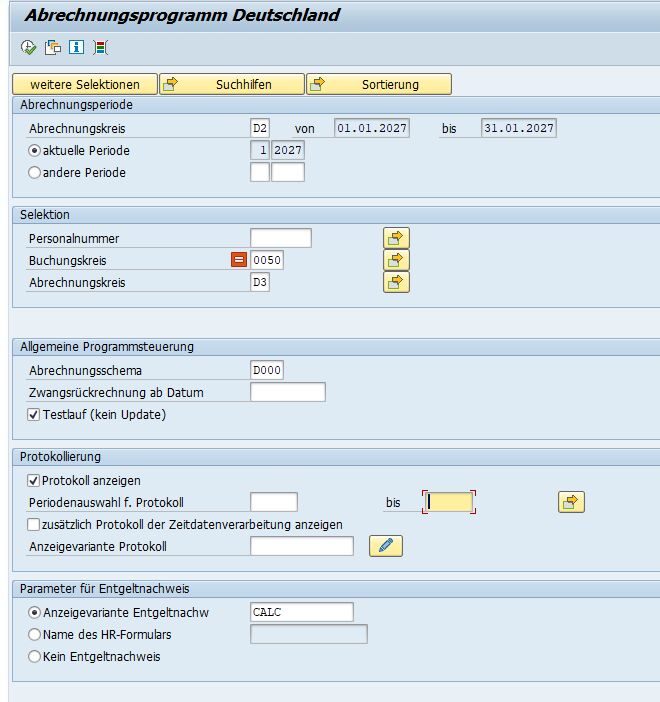The height and width of the screenshot is (702, 660).
Task: Click the "Personalnummer" label text
Action: (x=74, y=239)
